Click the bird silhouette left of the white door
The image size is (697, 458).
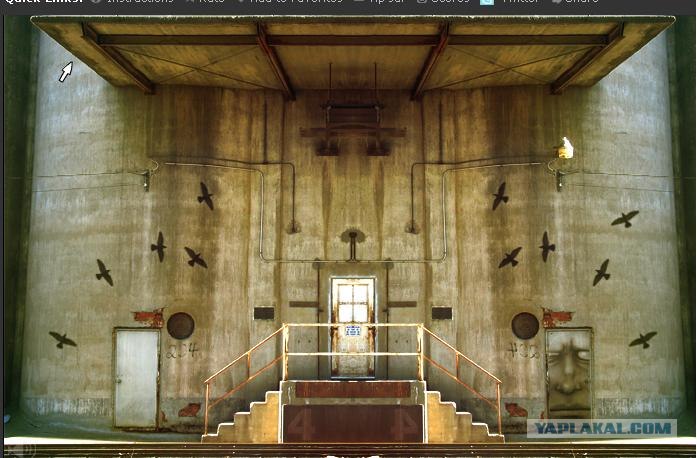point(63,340)
